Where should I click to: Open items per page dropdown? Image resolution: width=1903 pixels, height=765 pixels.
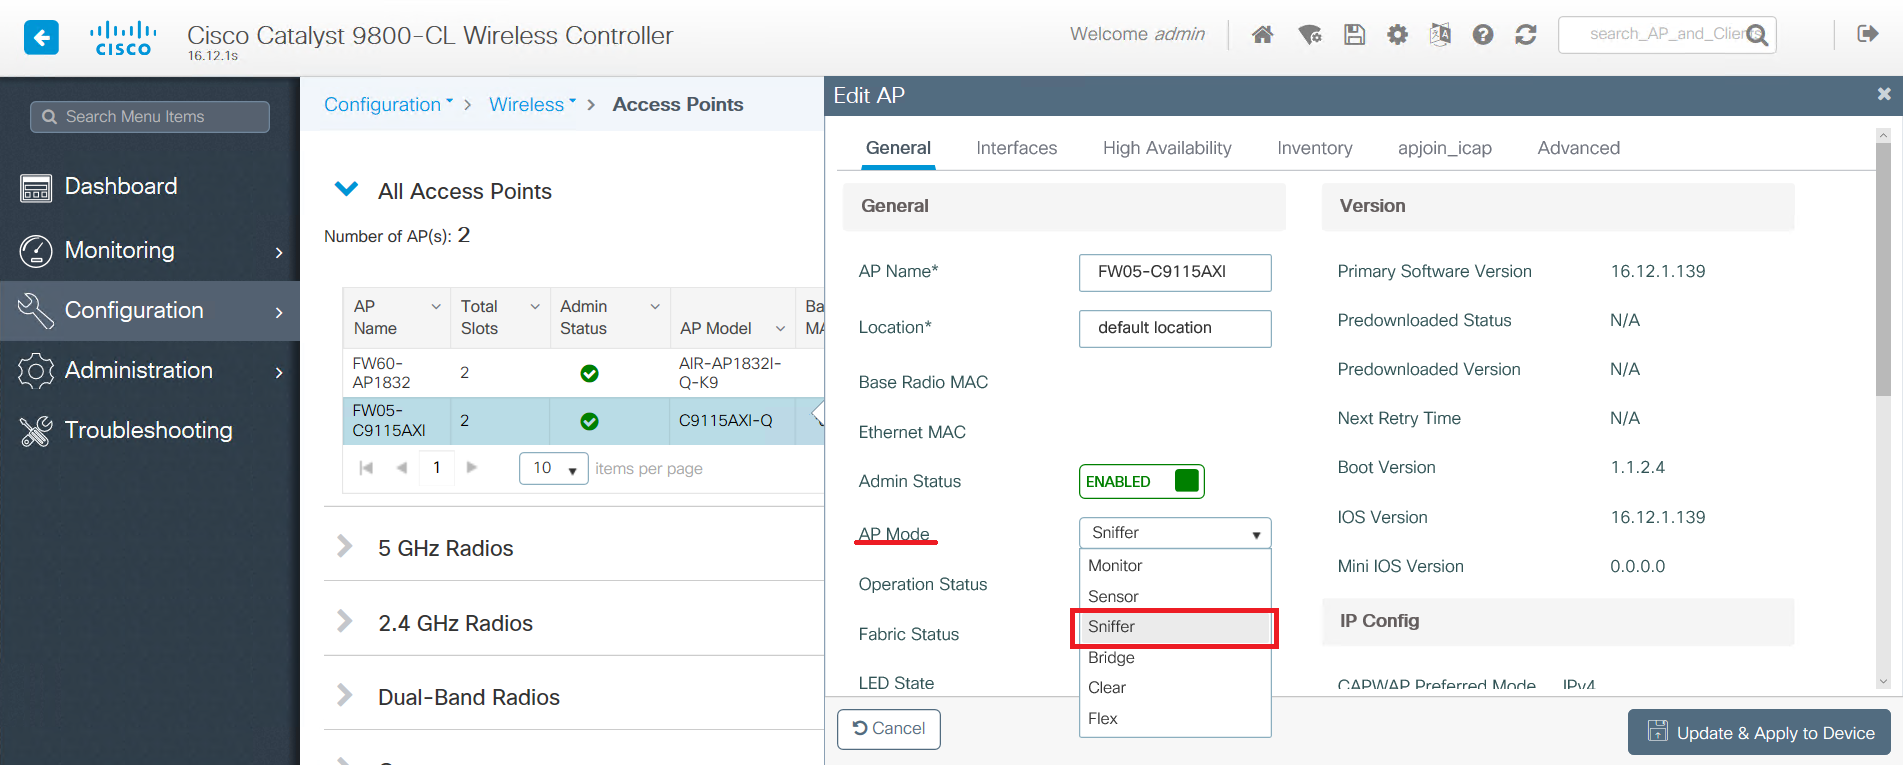point(553,468)
